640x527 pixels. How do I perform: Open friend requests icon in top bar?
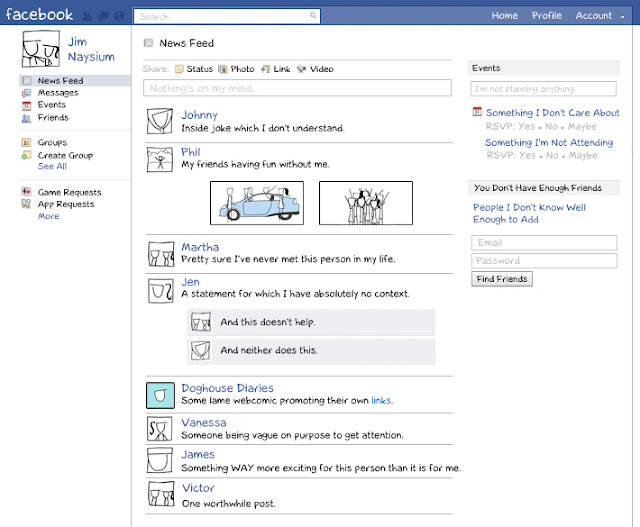tap(87, 16)
